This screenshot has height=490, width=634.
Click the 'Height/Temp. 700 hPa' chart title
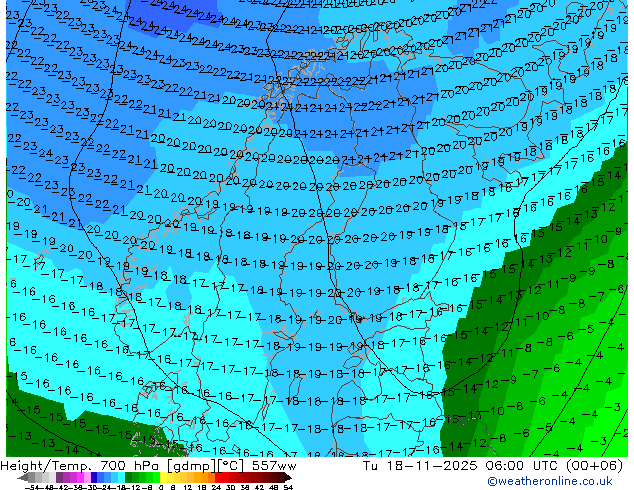click(x=80, y=465)
